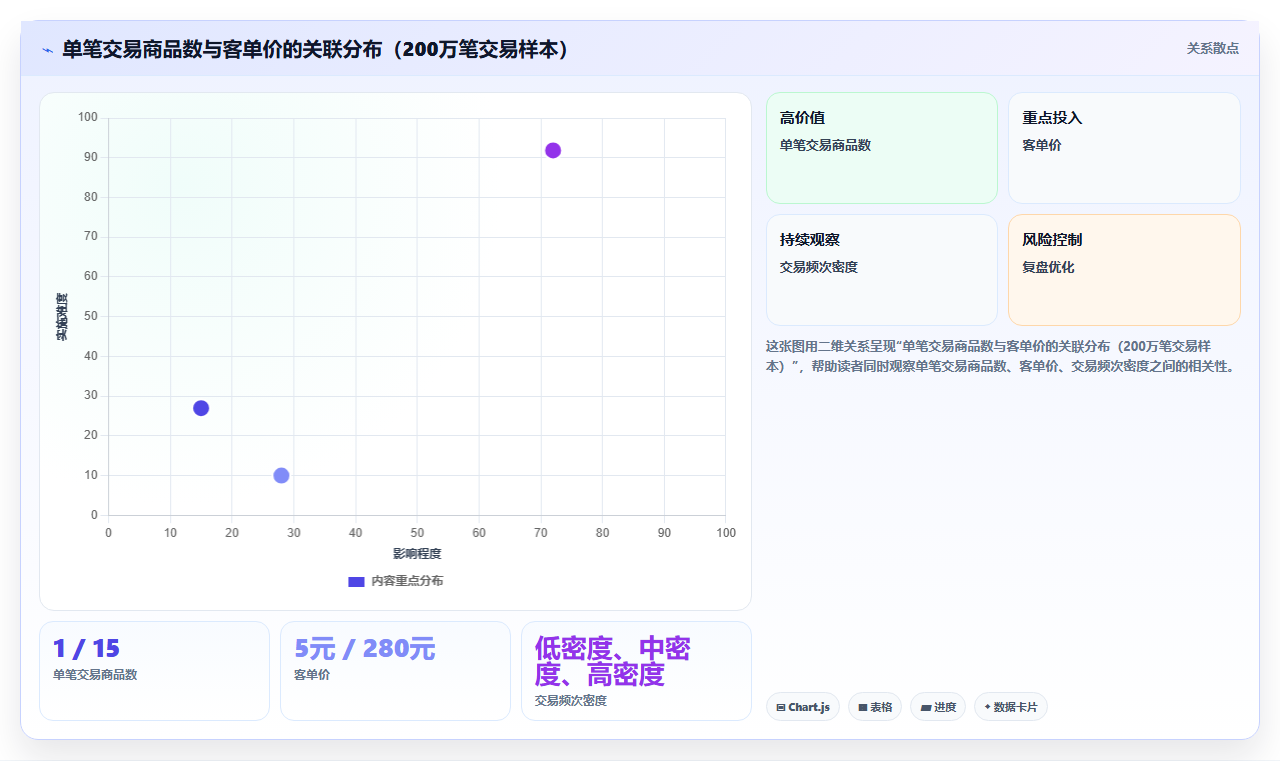This screenshot has height=761, width=1280.
Task: Click the 单笔交易商品数 label under 1 / 15
Action: (x=95, y=675)
